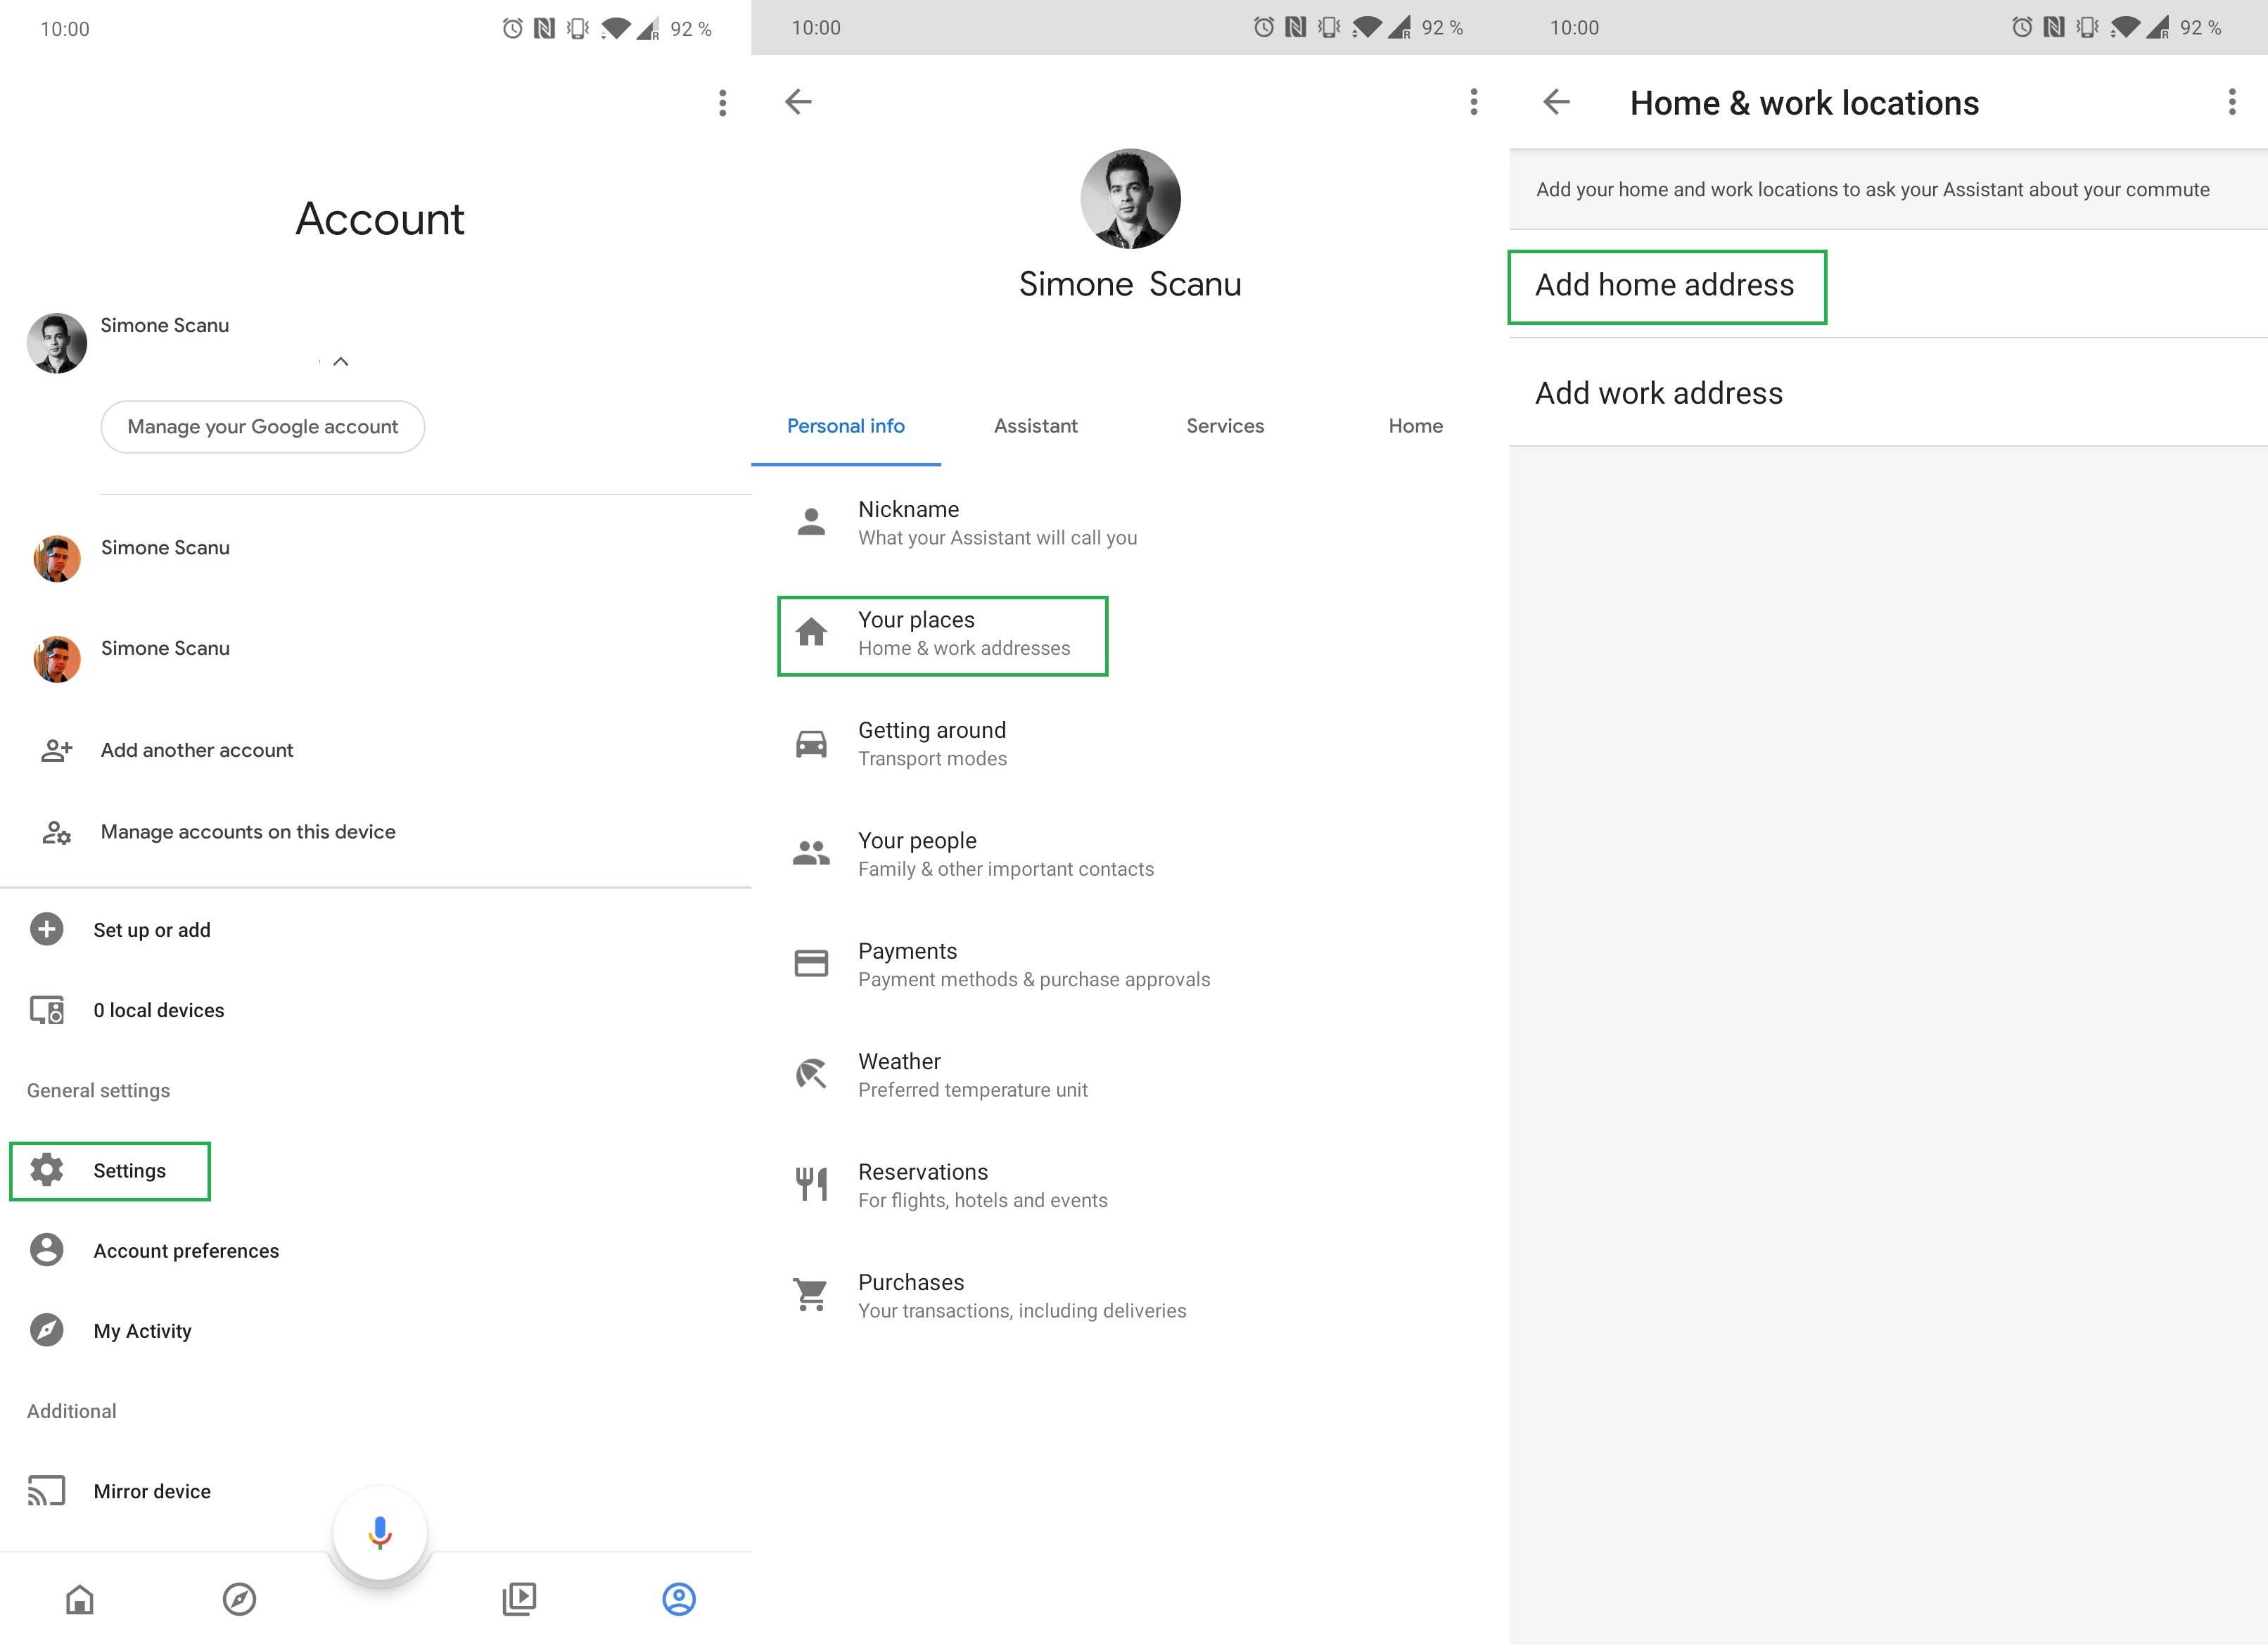Open My Activity settings
The width and height of the screenshot is (2268, 1646).
click(x=141, y=1330)
